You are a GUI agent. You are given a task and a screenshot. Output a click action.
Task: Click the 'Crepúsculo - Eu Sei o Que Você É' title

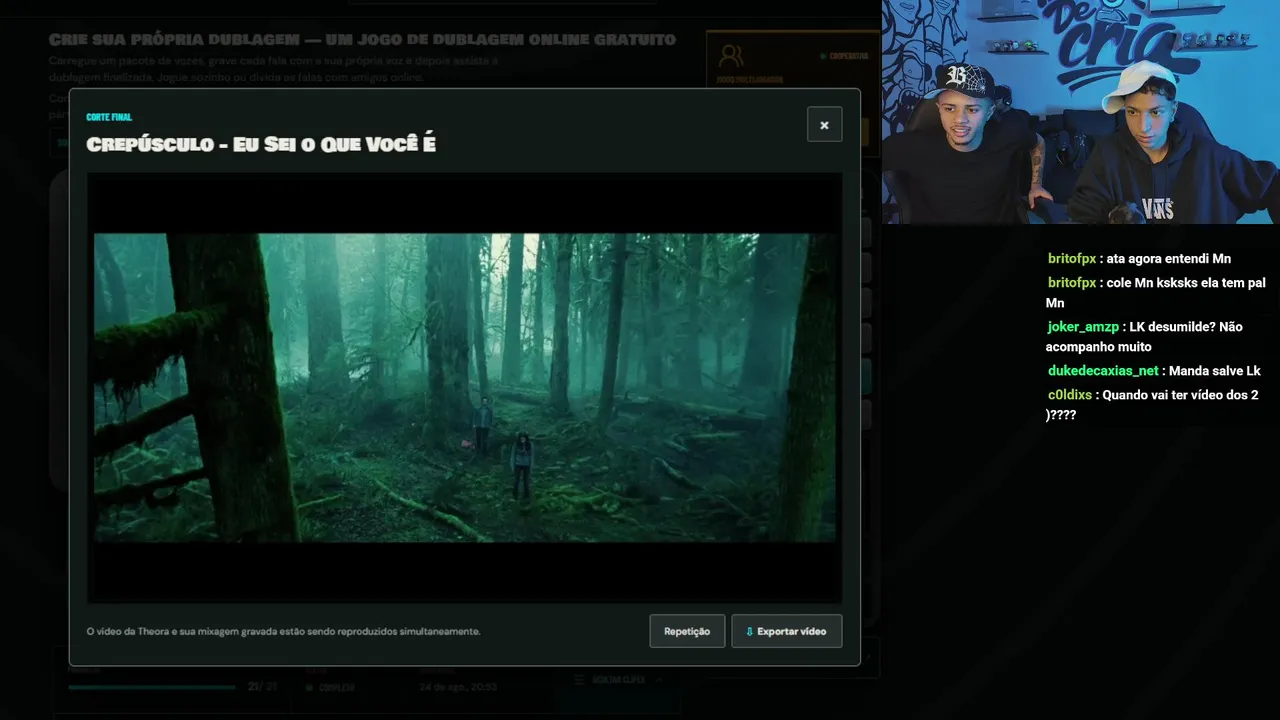tap(261, 144)
